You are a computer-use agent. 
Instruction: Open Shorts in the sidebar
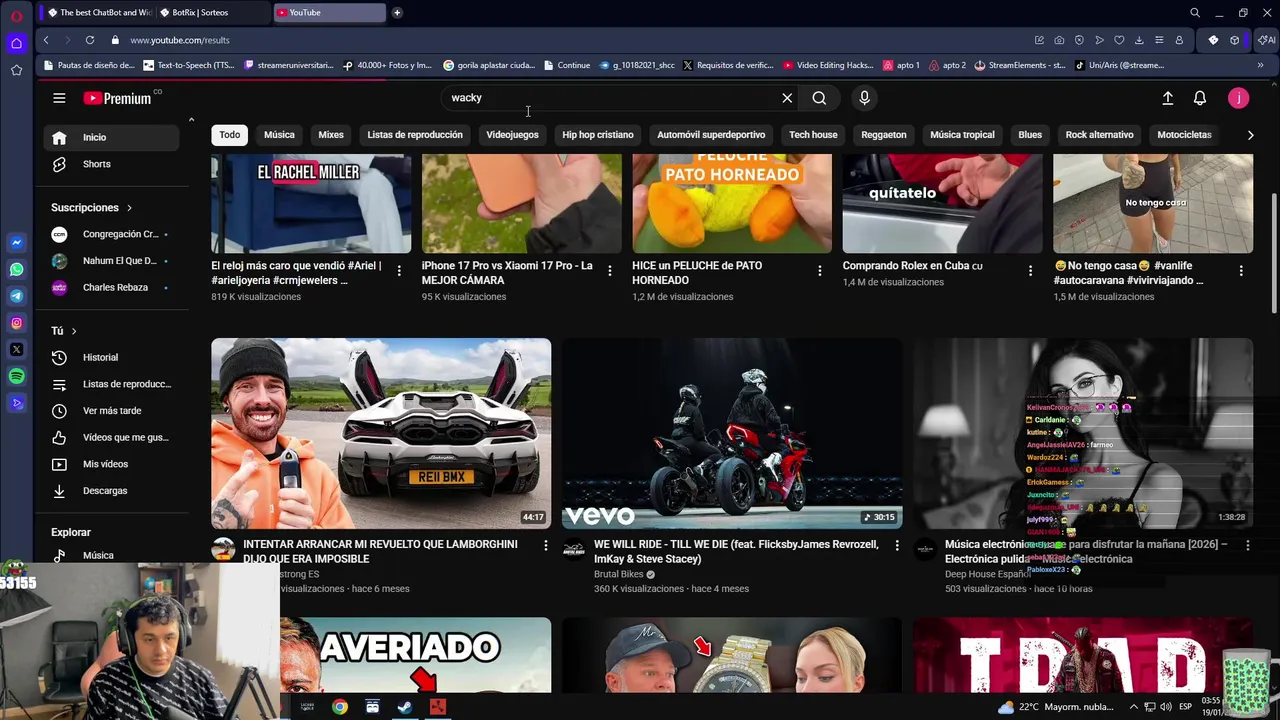[x=109, y=164]
